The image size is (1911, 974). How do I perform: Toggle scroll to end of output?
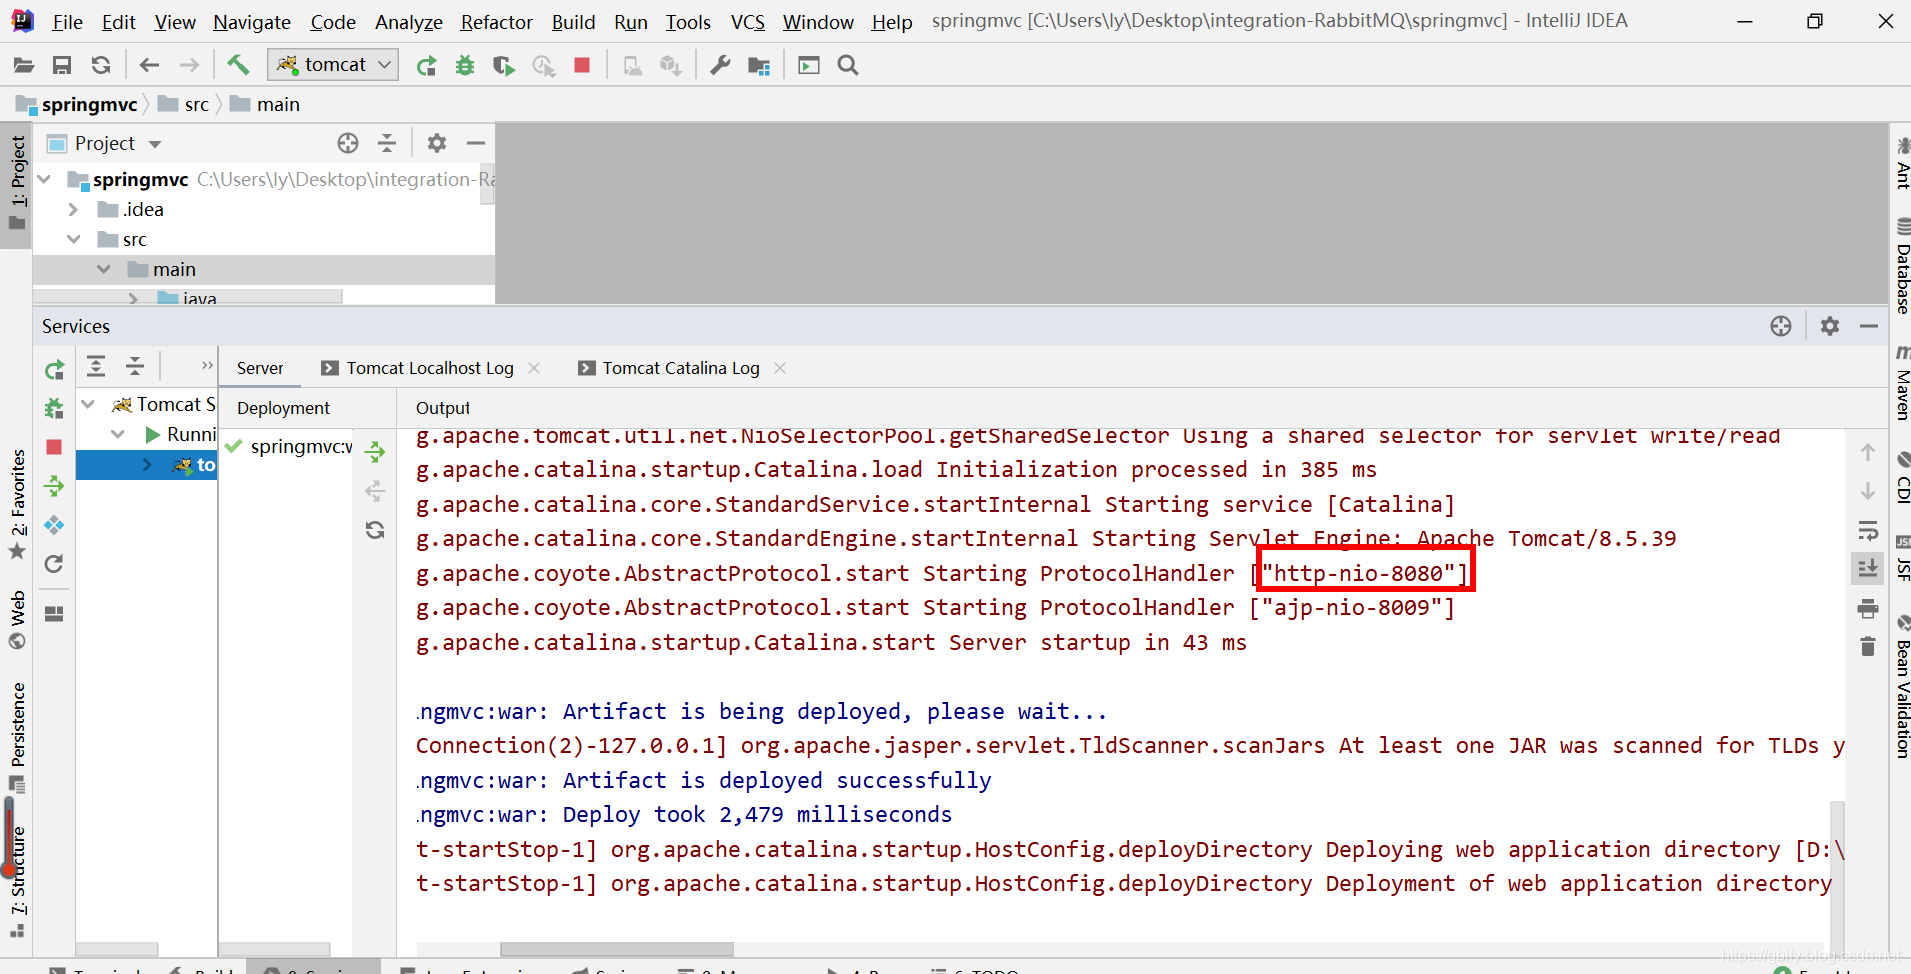coord(1867,569)
